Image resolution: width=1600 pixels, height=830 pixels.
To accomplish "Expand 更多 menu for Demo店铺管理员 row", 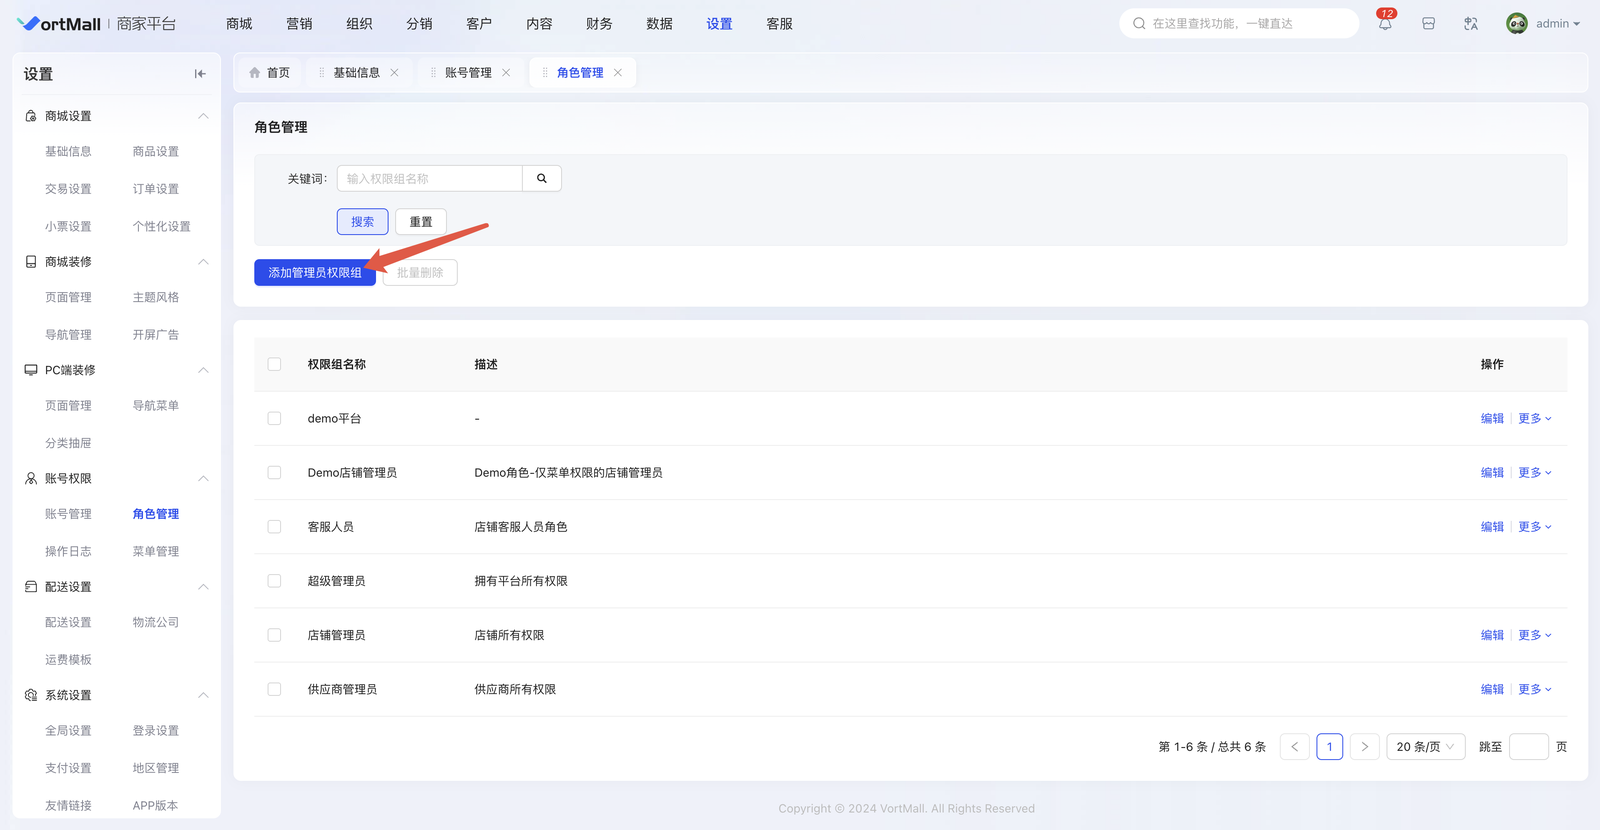I will coord(1534,473).
